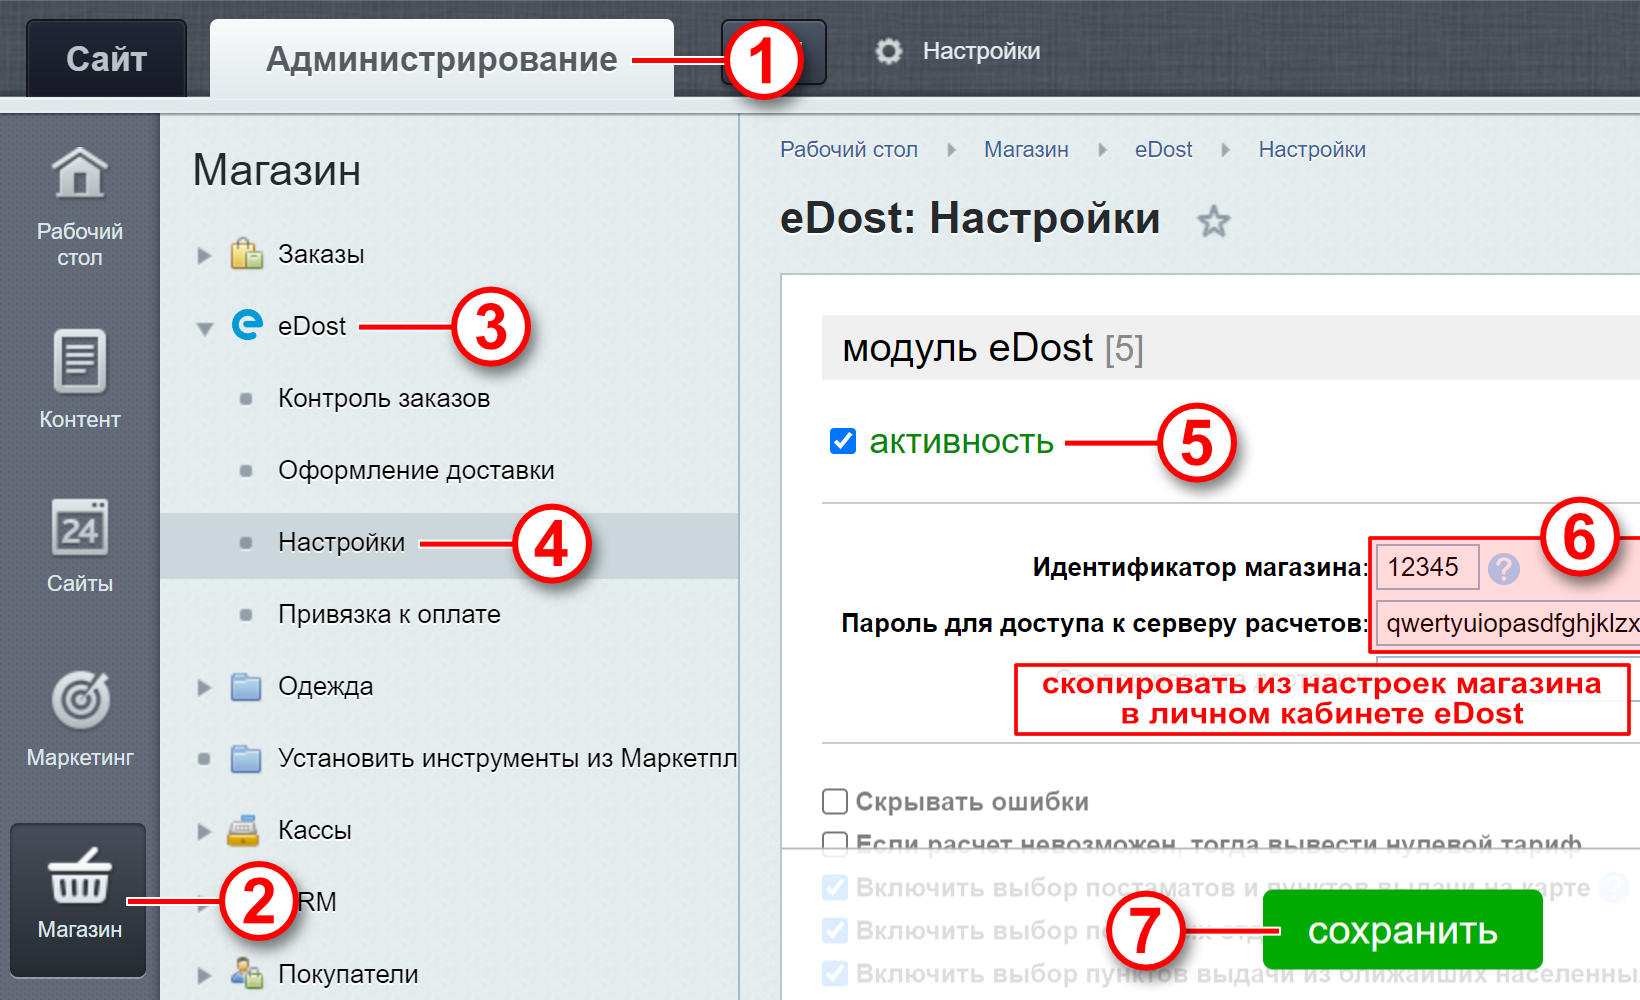1640x1000 pixels.
Task: Click the help question mark near shop ID
Action: tap(1503, 569)
